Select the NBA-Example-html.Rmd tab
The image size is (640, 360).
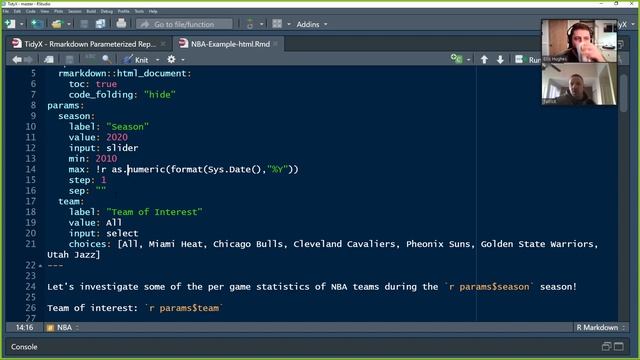pyautogui.click(x=230, y=44)
